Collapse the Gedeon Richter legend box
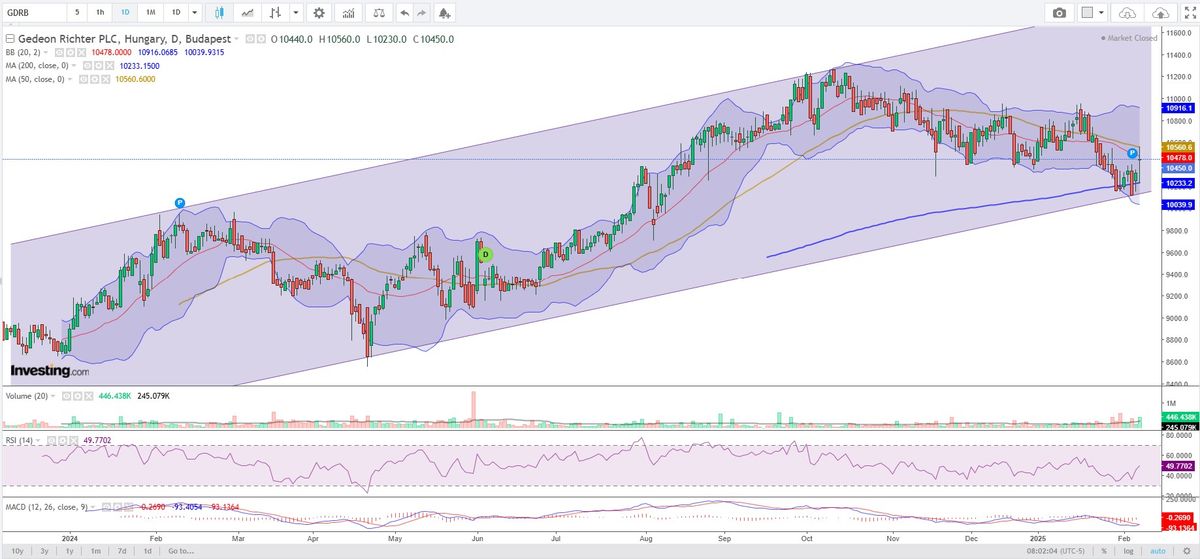 tap(9, 39)
